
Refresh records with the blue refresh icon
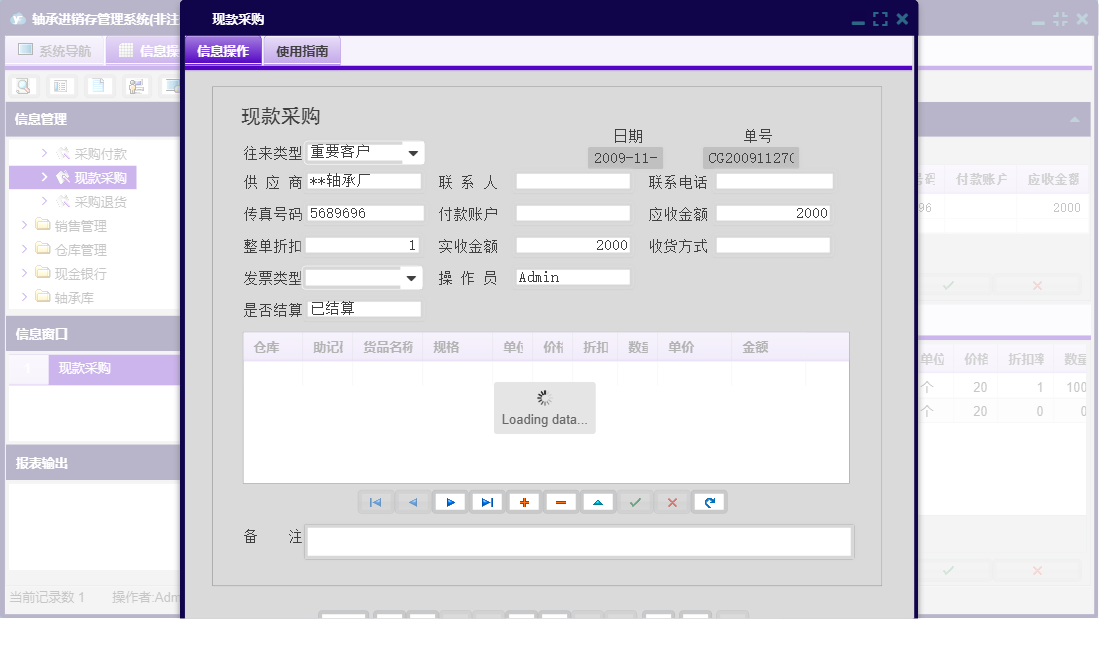point(709,502)
